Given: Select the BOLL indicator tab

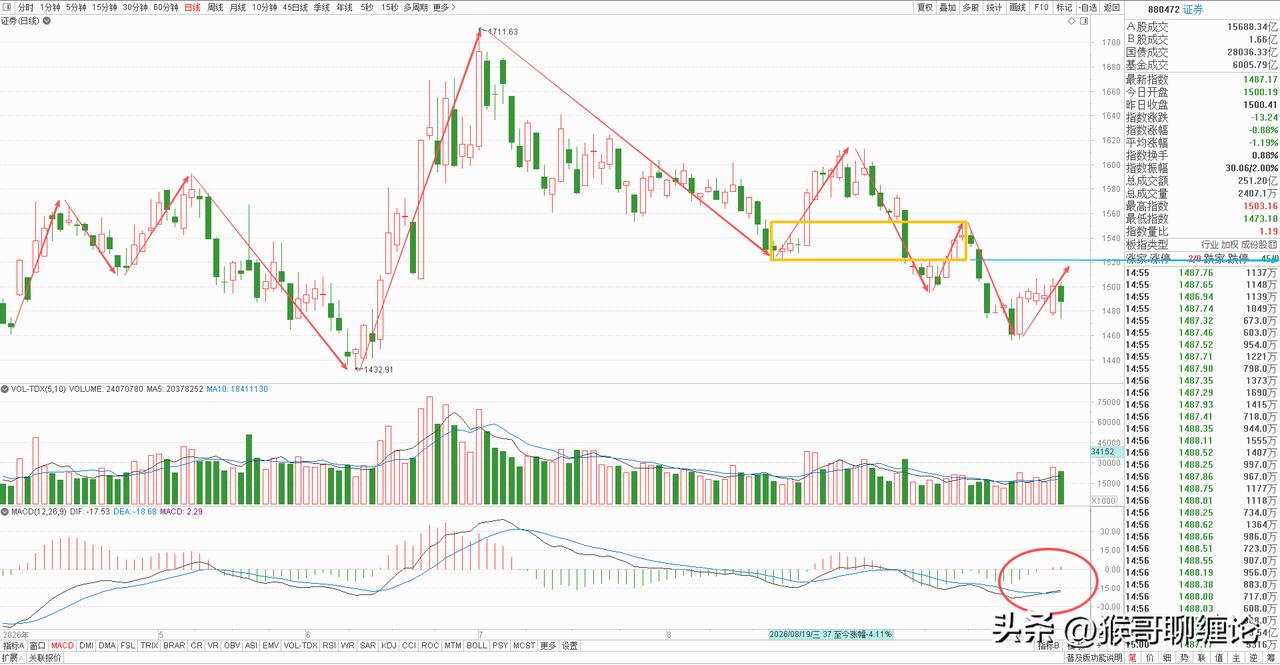Looking at the screenshot, I should (476, 646).
